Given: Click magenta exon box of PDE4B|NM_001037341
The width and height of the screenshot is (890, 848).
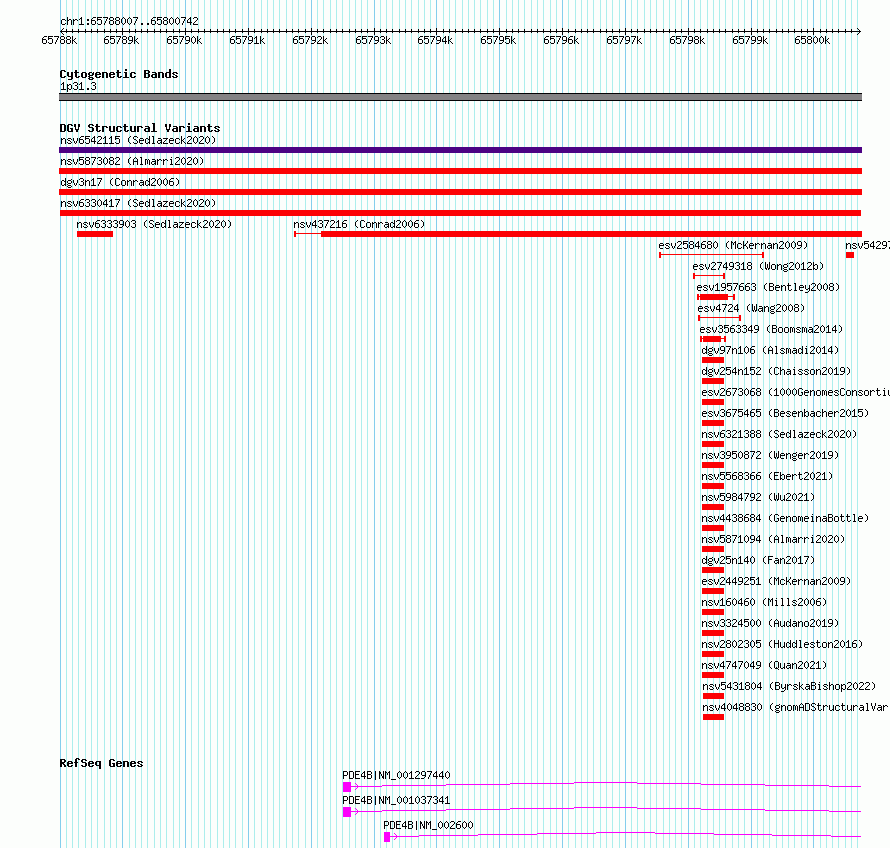Looking at the screenshot, I should click(347, 812).
